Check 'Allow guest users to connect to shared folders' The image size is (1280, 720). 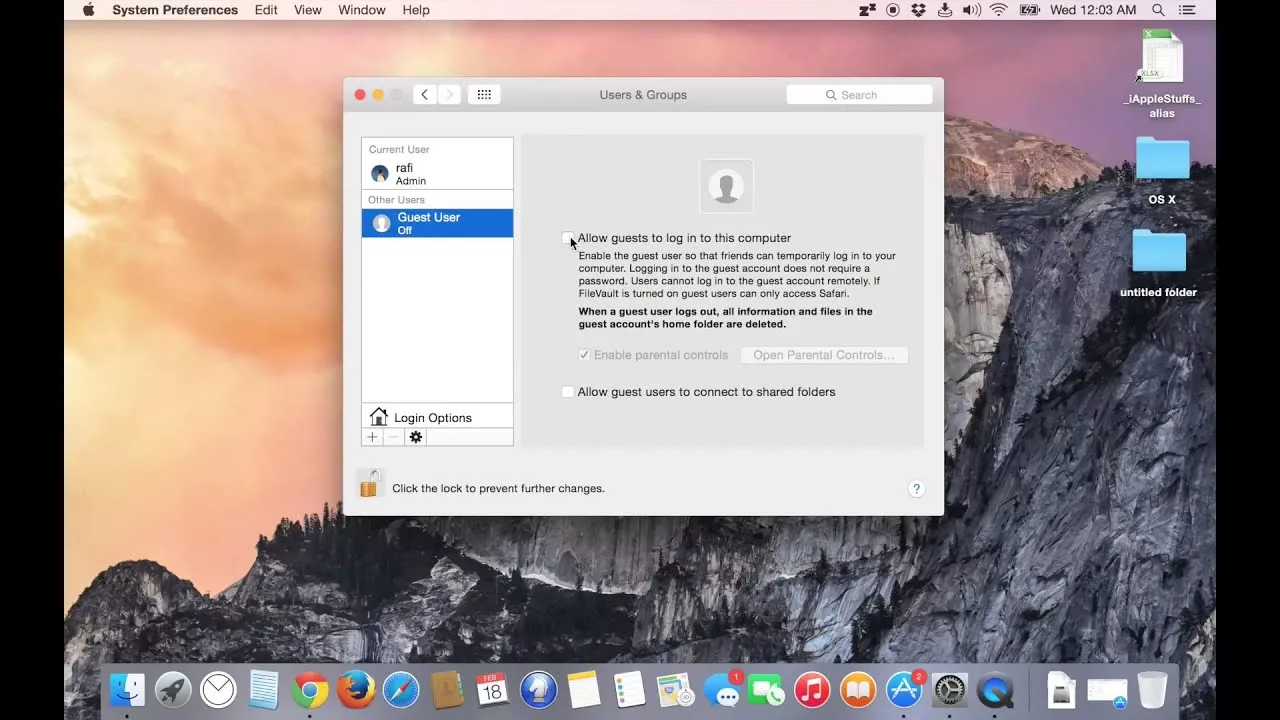(x=568, y=391)
